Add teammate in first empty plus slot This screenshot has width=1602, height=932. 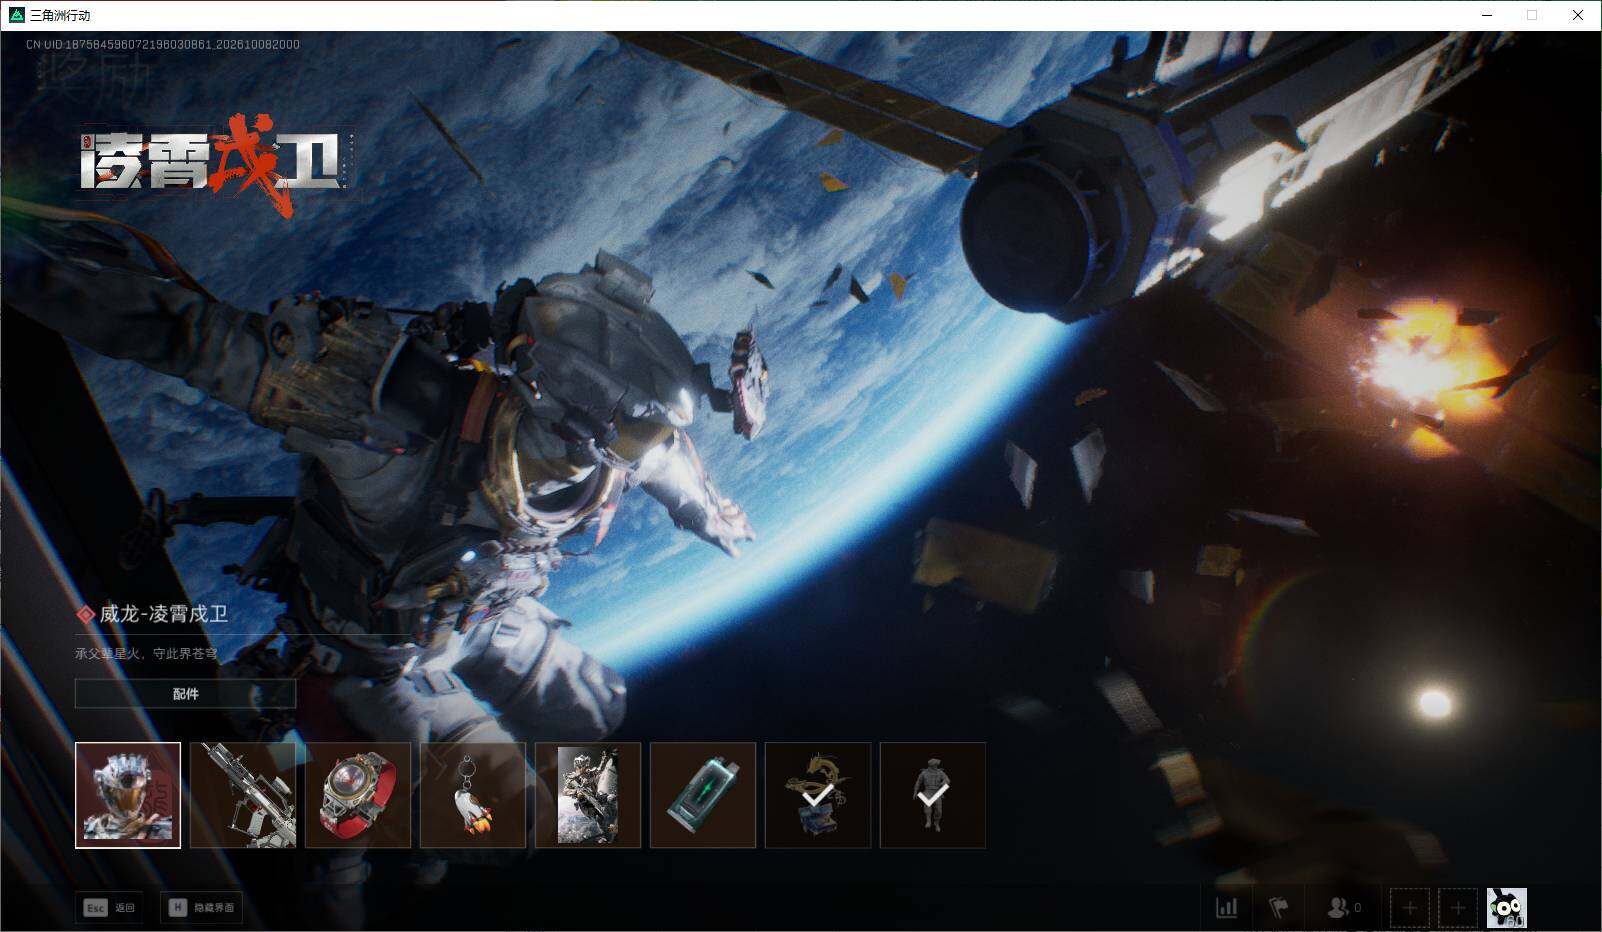click(1410, 908)
